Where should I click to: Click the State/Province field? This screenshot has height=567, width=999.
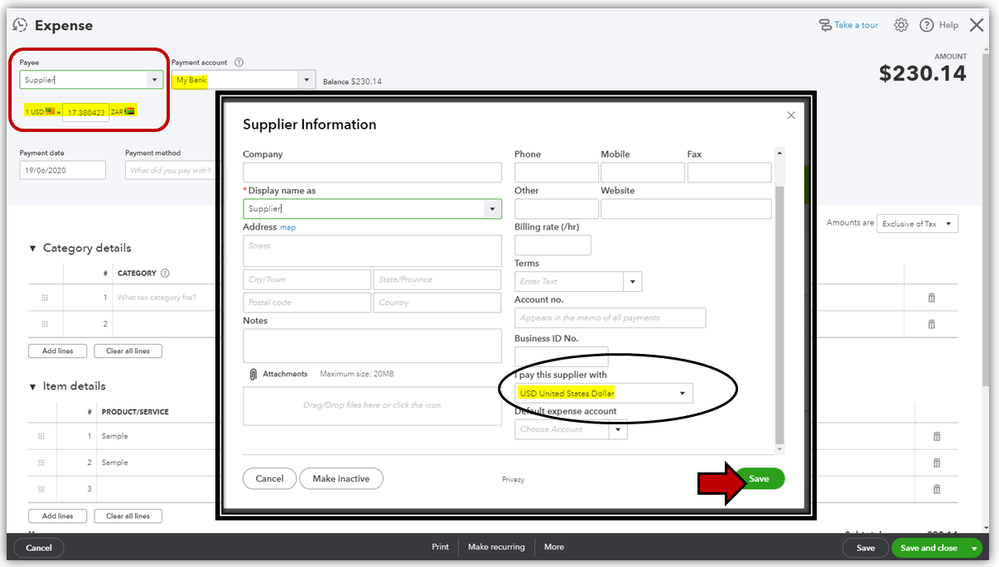tap(437, 280)
